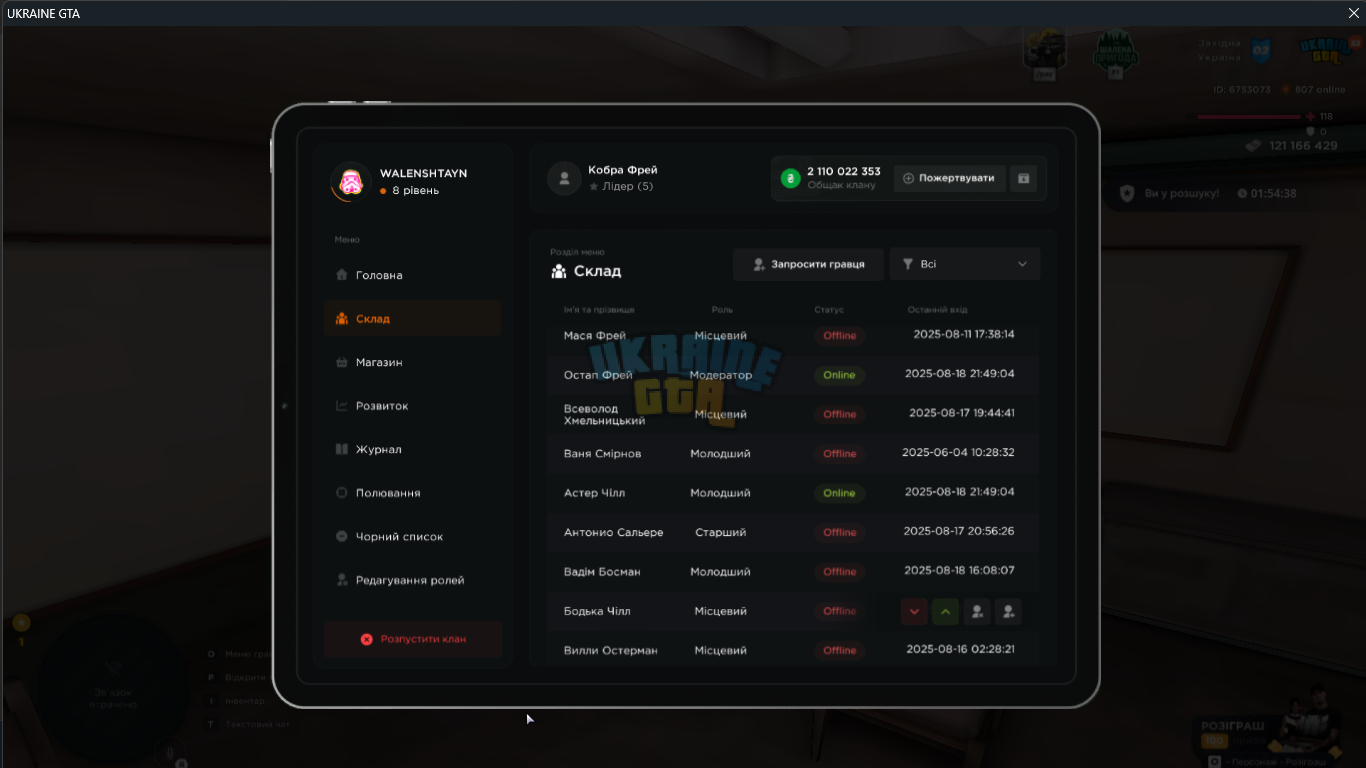This screenshot has height=768, width=1366.
Task: Select member Антонио Сальере
Action: tap(613, 532)
